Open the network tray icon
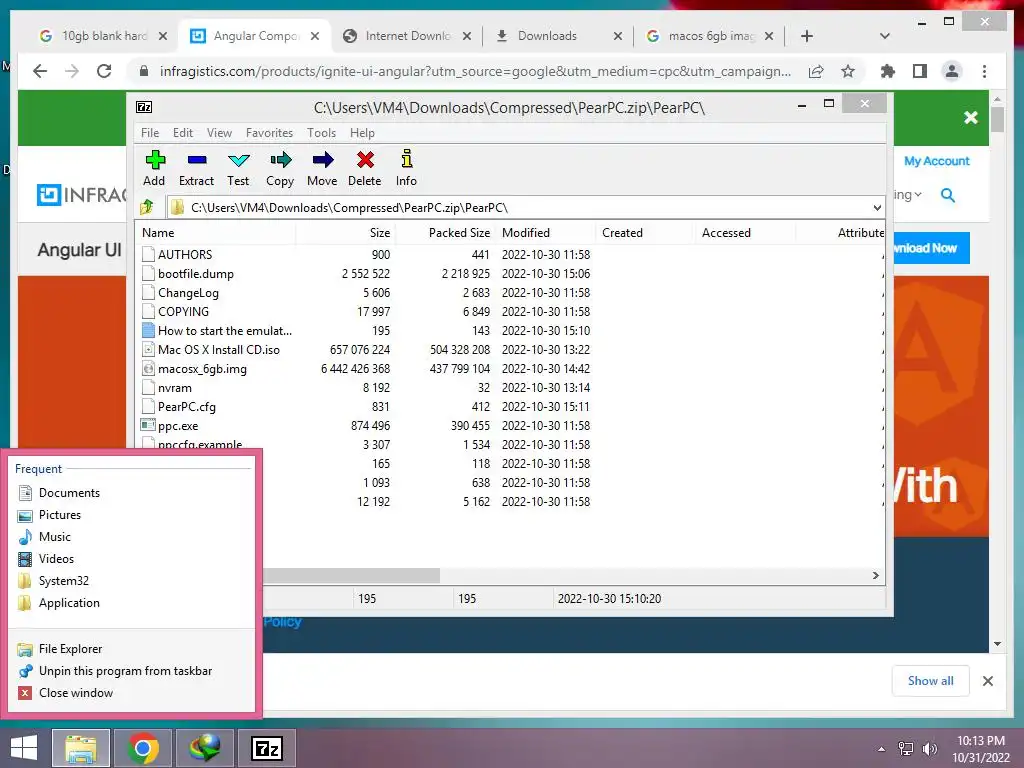The image size is (1024, 768). [x=906, y=749]
